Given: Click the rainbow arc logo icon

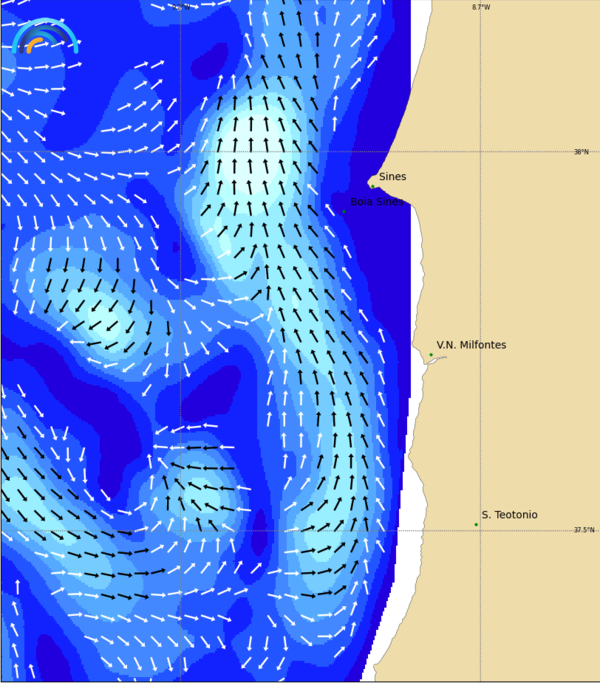Looking at the screenshot, I should coord(45,37).
